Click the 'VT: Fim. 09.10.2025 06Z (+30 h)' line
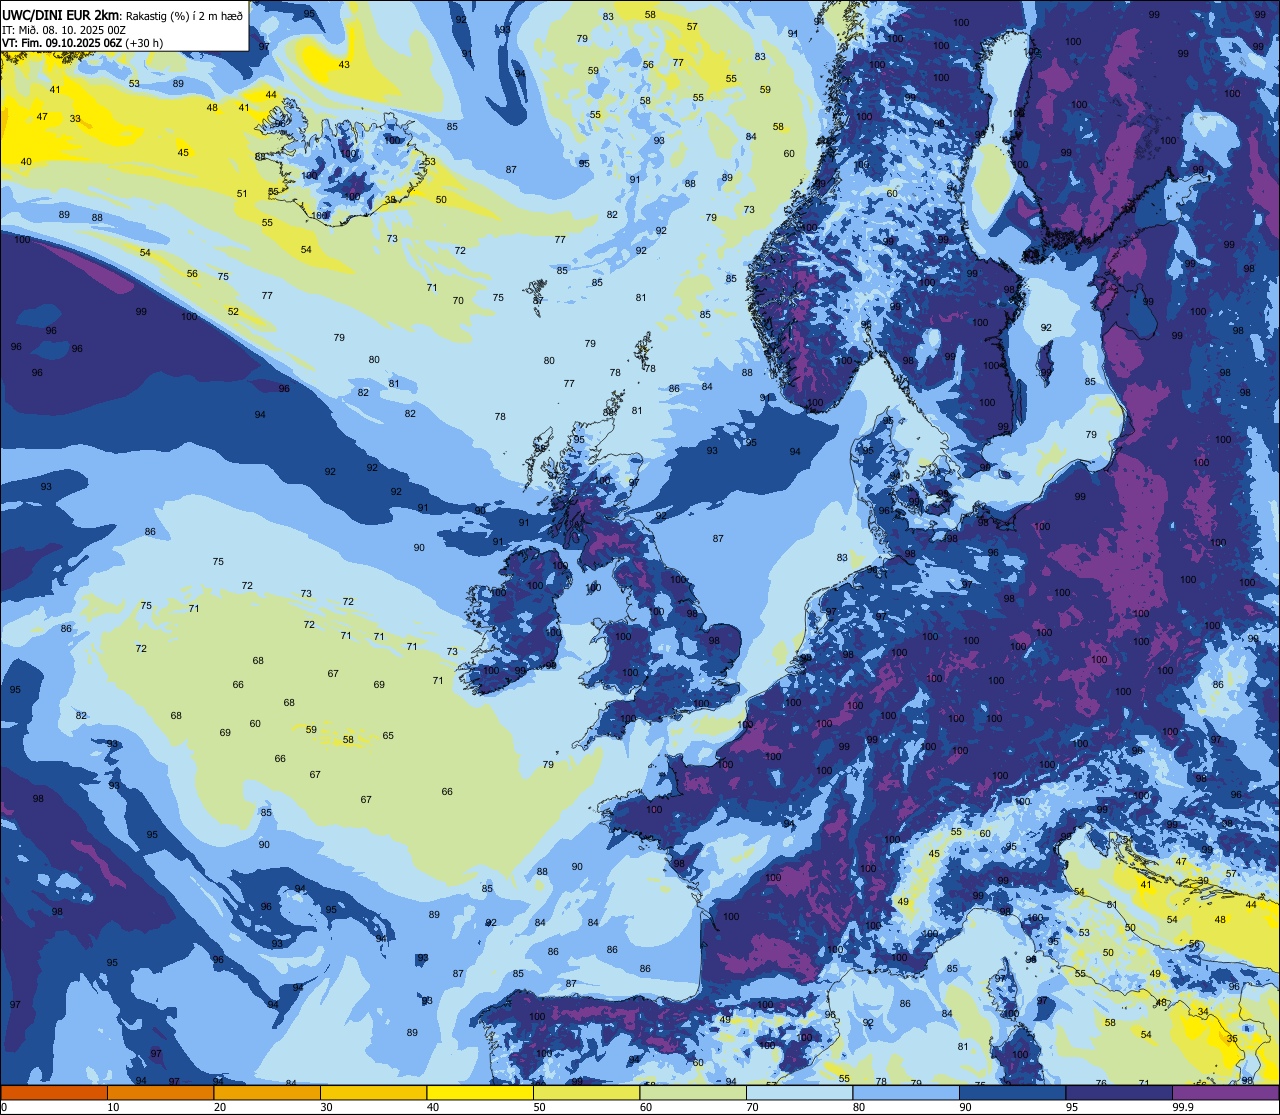 82,43
